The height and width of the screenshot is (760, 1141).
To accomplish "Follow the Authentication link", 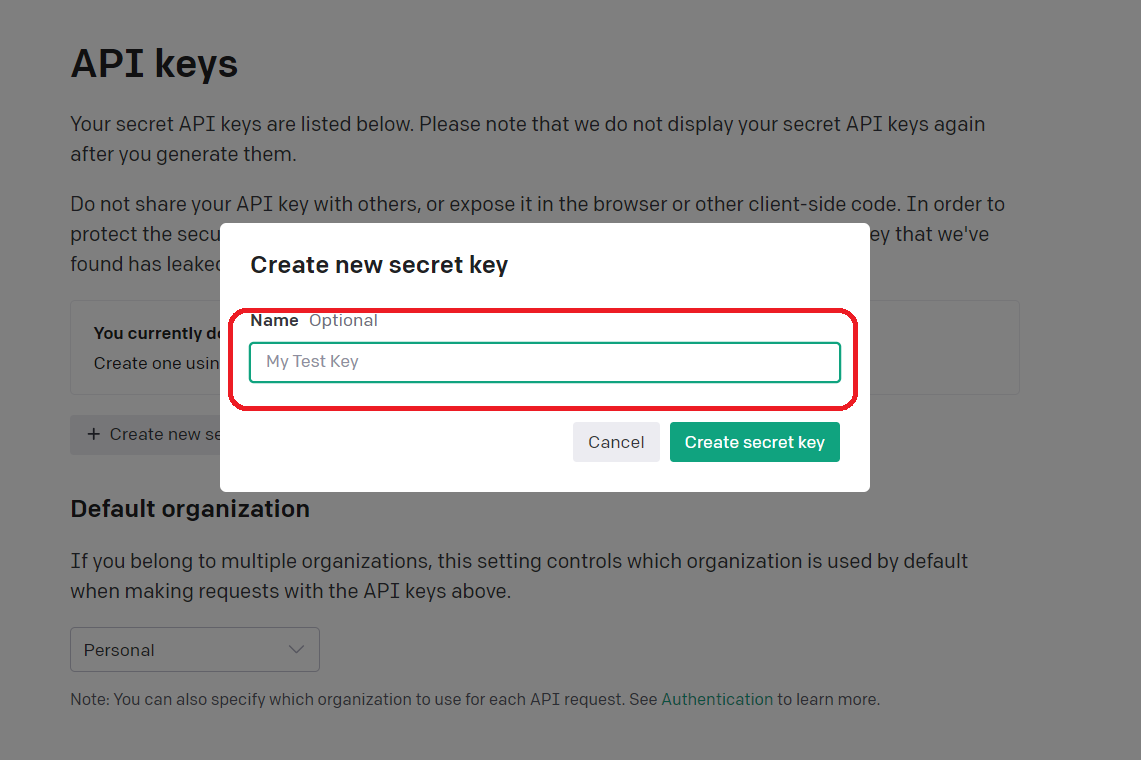I will (x=717, y=699).
